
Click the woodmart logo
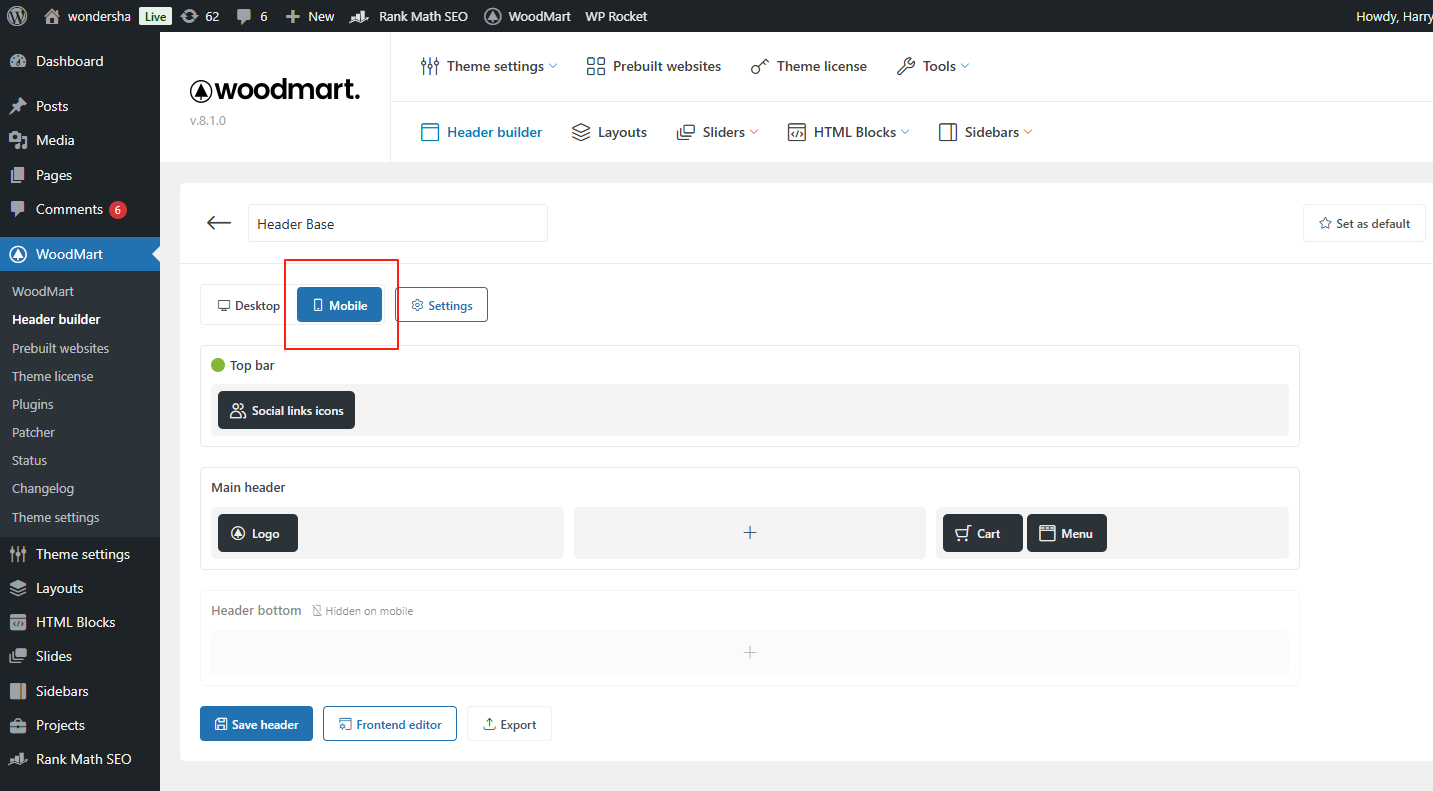click(275, 90)
